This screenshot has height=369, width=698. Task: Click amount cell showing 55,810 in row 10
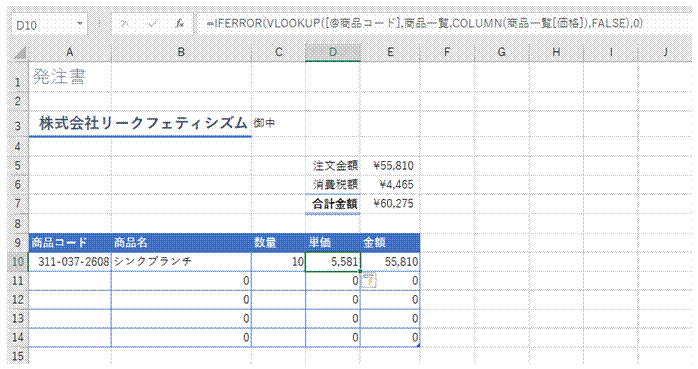point(390,261)
